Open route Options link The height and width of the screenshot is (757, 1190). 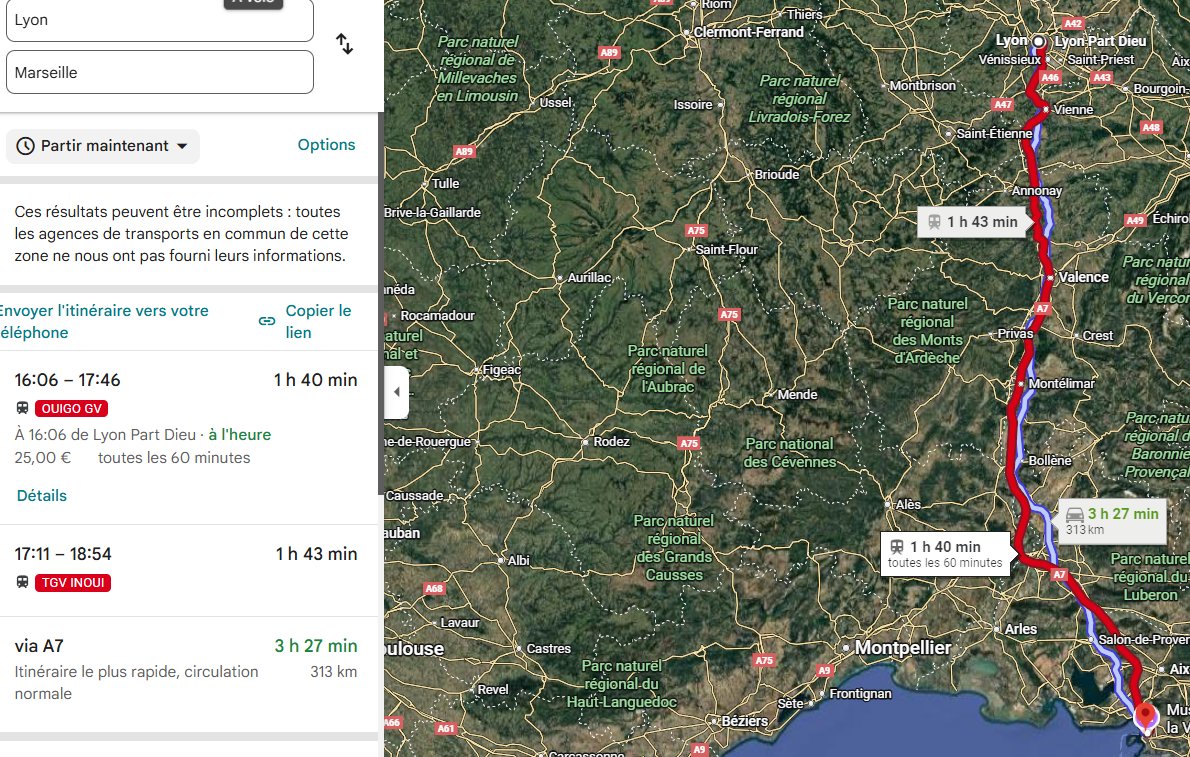(326, 145)
